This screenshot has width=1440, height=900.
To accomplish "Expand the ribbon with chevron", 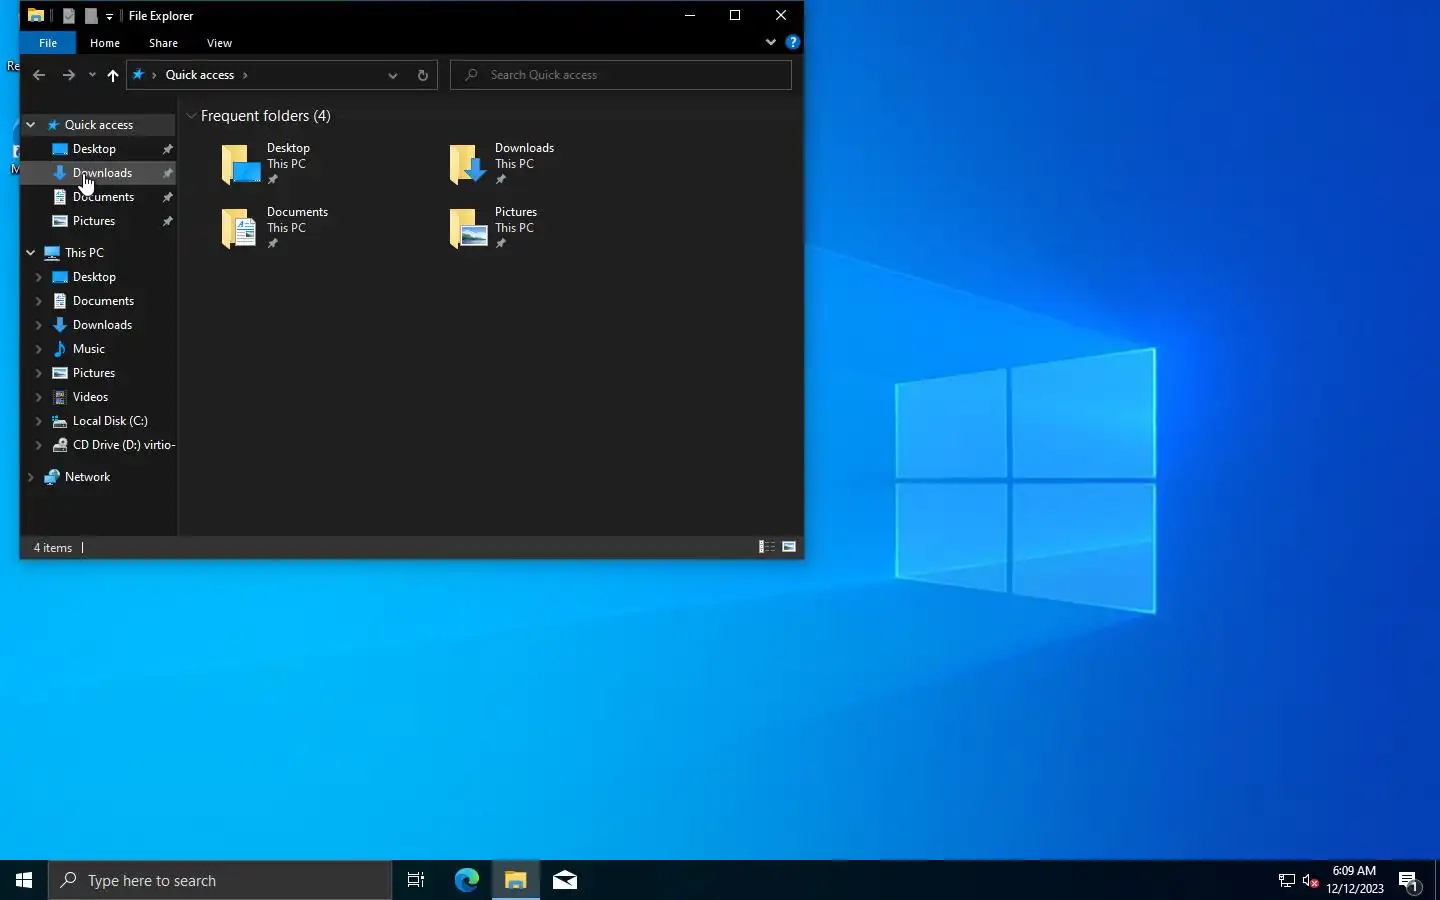I will pyautogui.click(x=771, y=42).
